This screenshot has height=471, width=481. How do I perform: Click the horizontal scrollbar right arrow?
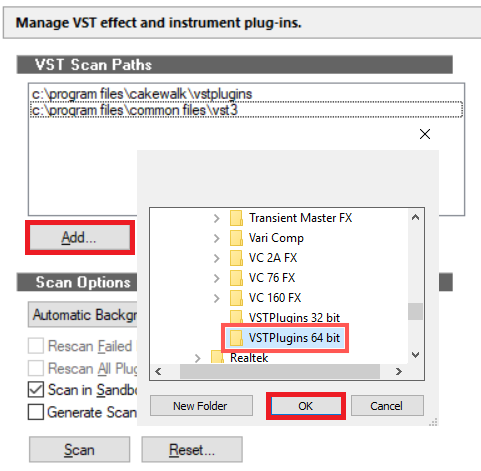click(399, 371)
